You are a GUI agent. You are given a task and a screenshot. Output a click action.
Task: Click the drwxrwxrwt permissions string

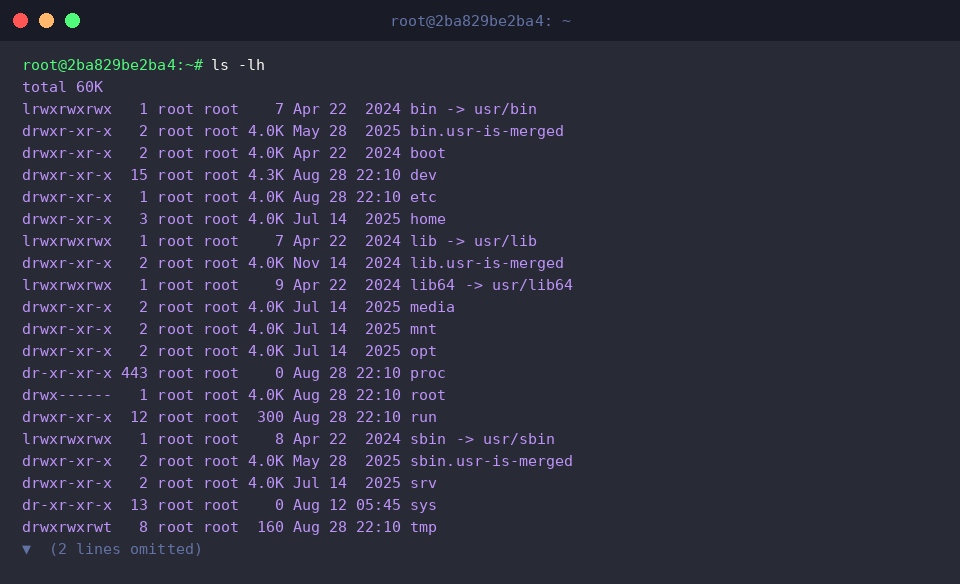[67, 527]
